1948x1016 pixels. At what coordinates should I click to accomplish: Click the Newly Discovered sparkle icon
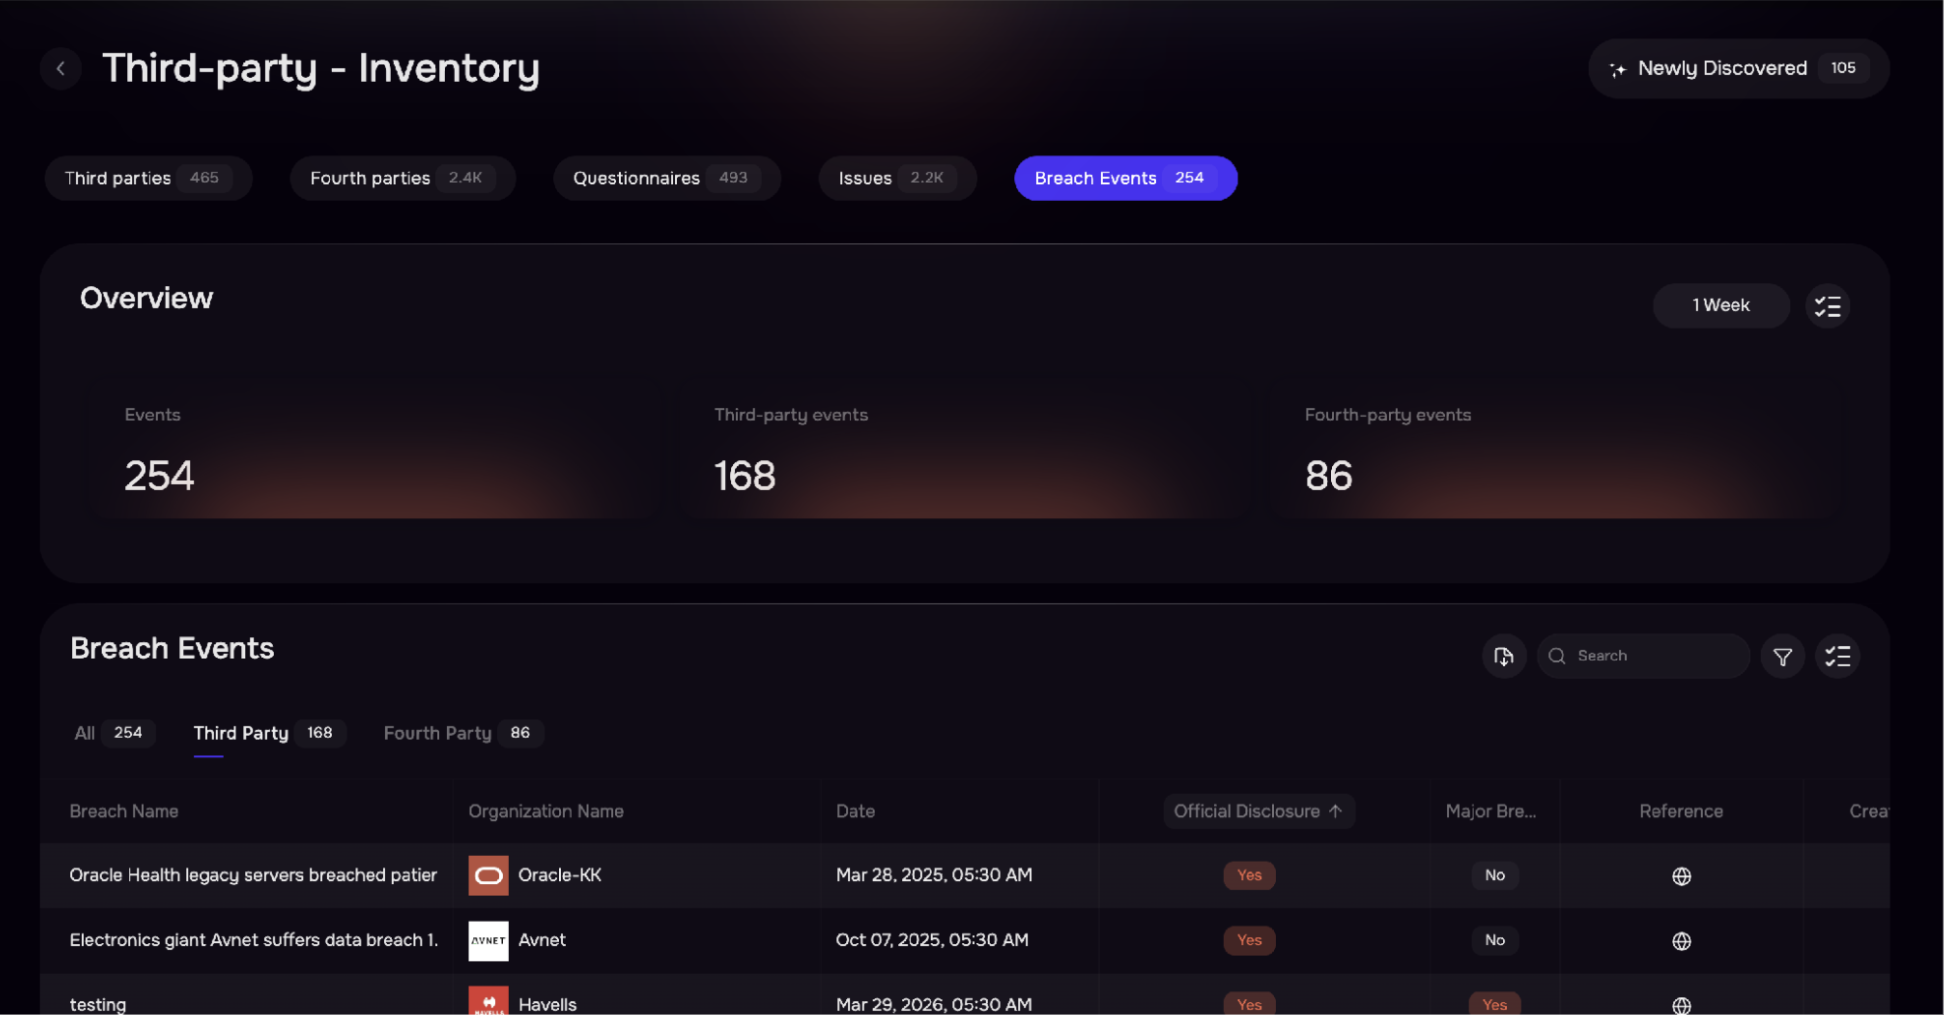click(1620, 69)
